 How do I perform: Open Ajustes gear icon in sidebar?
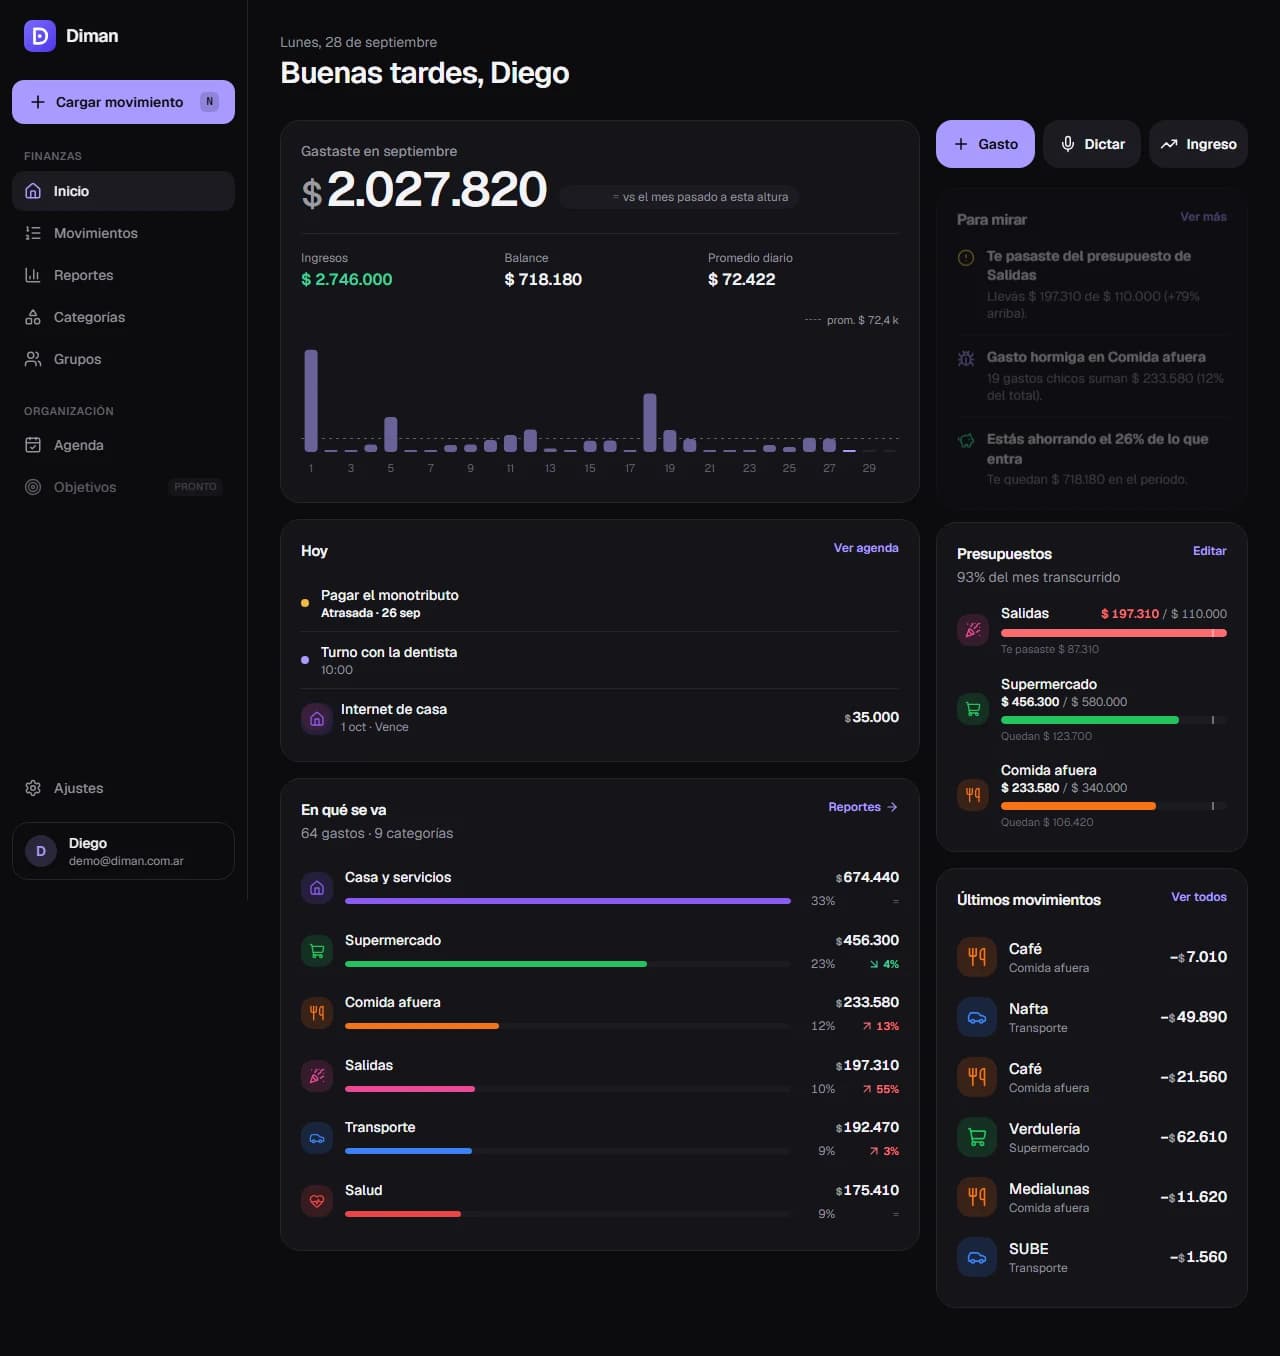click(x=33, y=788)
